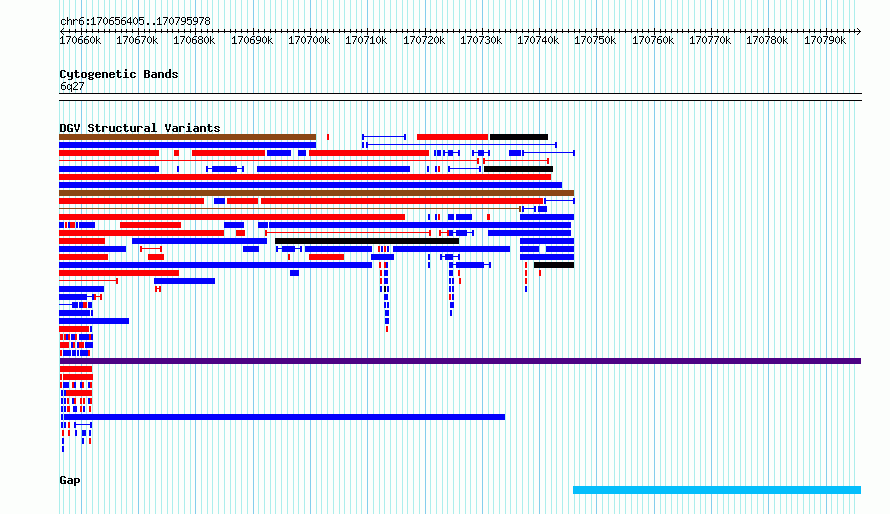Open the Gap track title
This screenshot has height=514, width=890.
click(x=70, y=481)
